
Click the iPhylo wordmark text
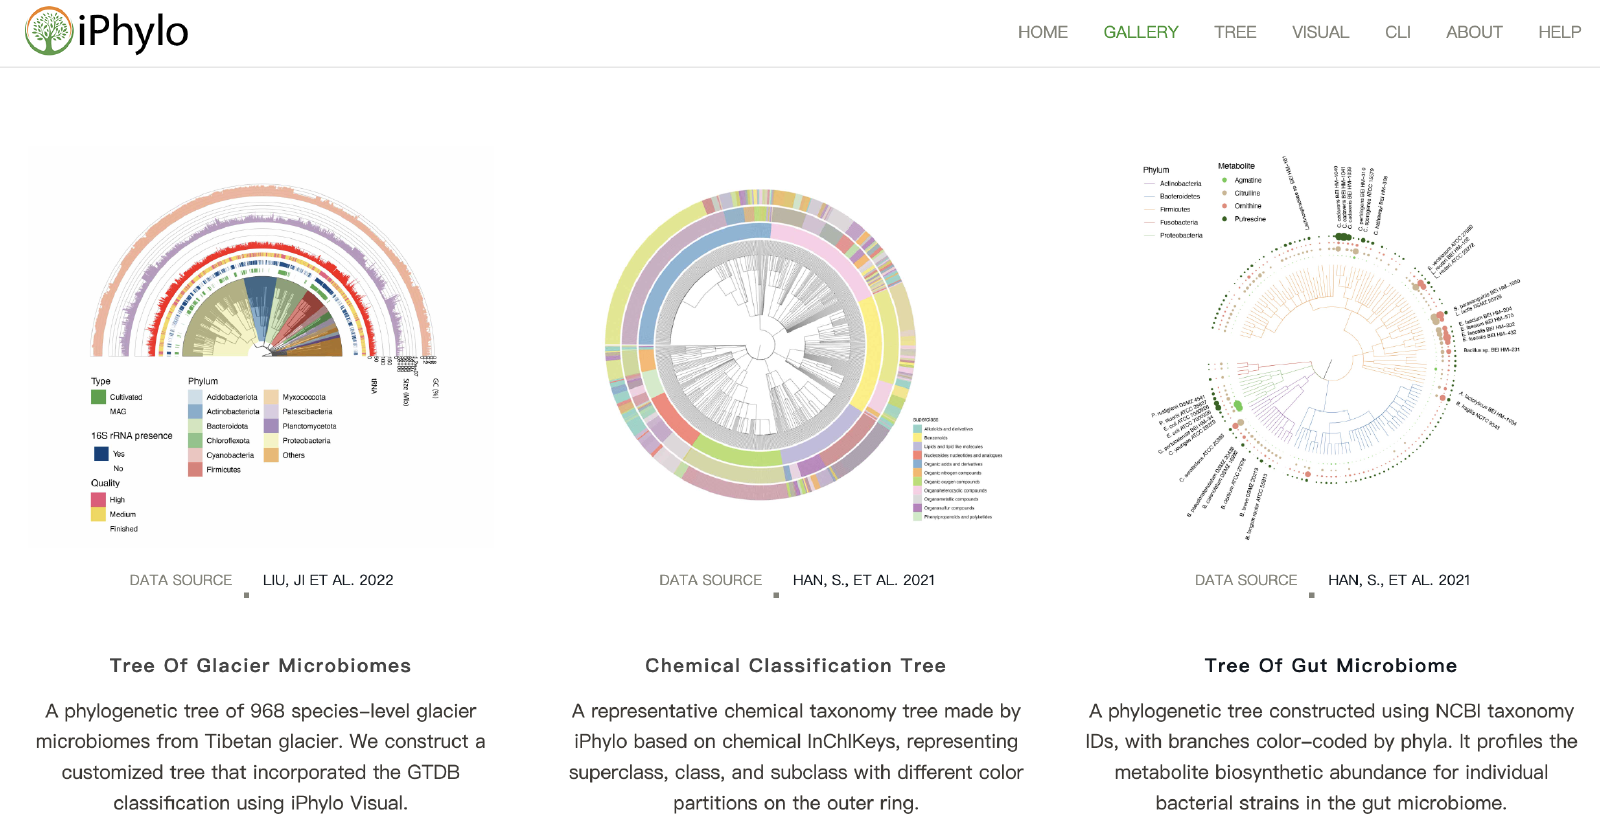point(133,32)
